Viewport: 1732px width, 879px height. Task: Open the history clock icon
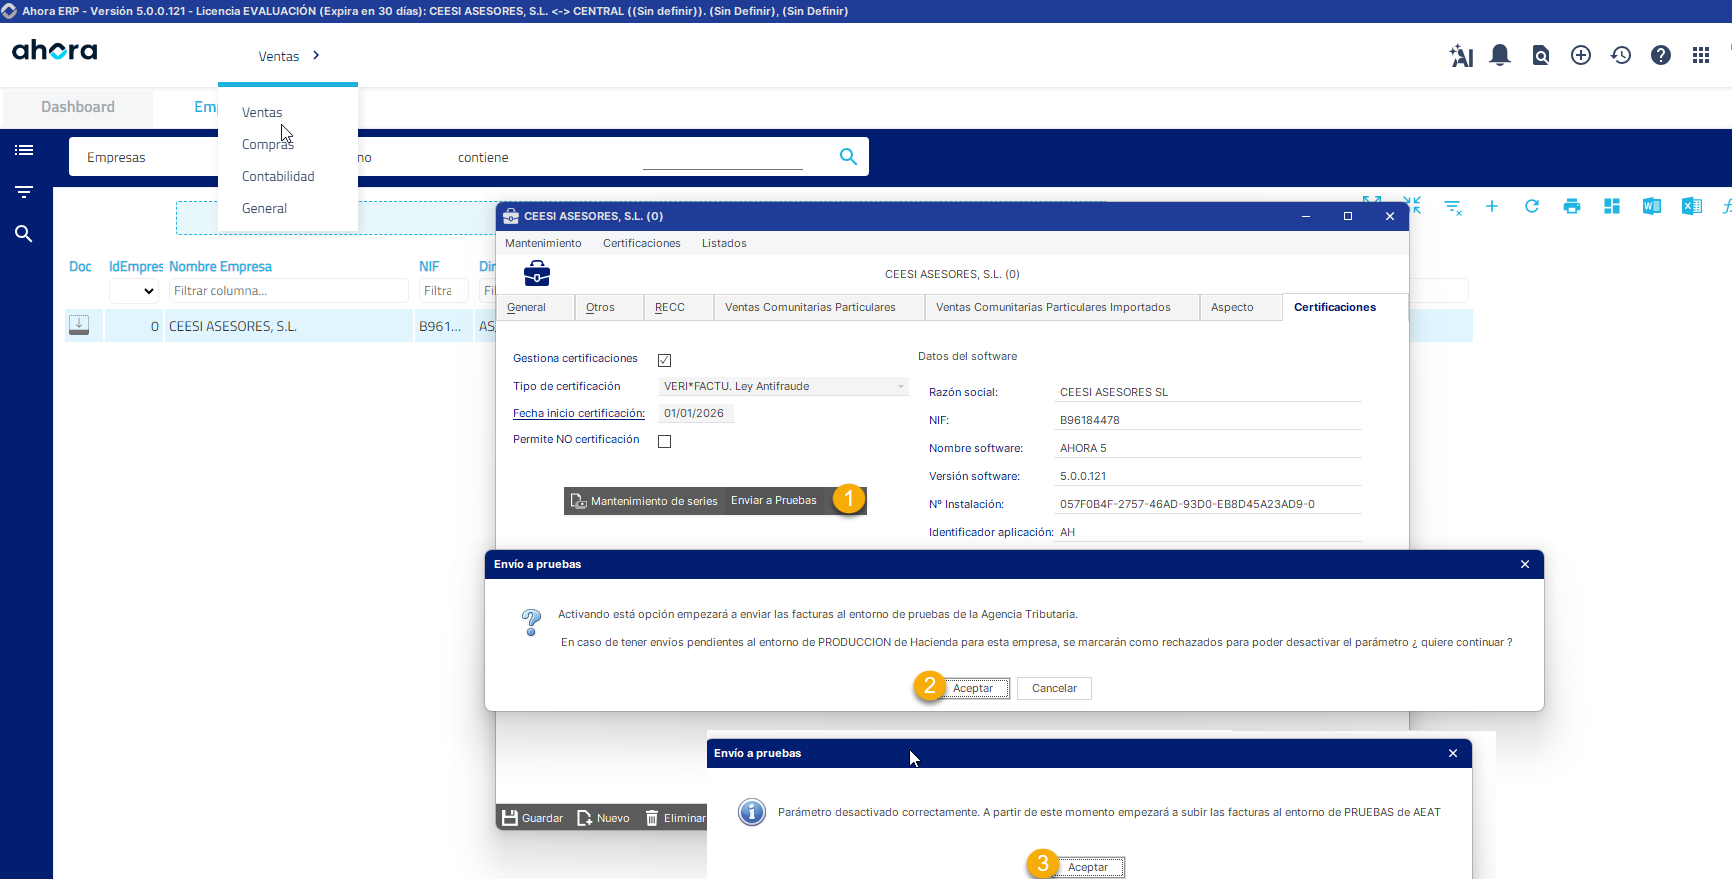[x=1621, y=55]
